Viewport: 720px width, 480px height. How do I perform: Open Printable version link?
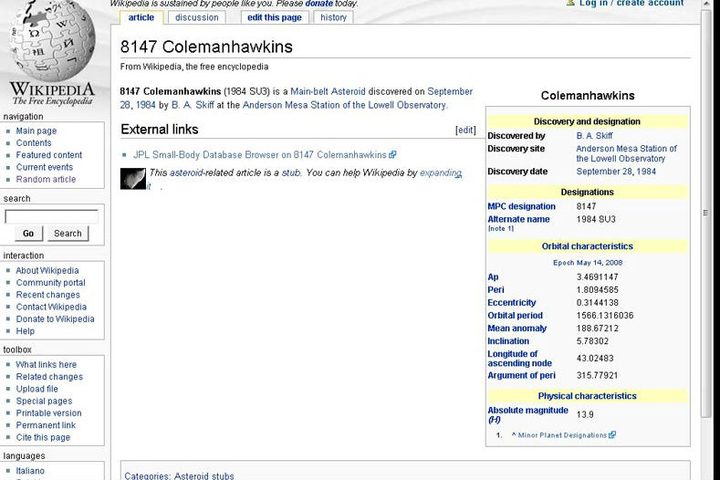coord(49,413)
